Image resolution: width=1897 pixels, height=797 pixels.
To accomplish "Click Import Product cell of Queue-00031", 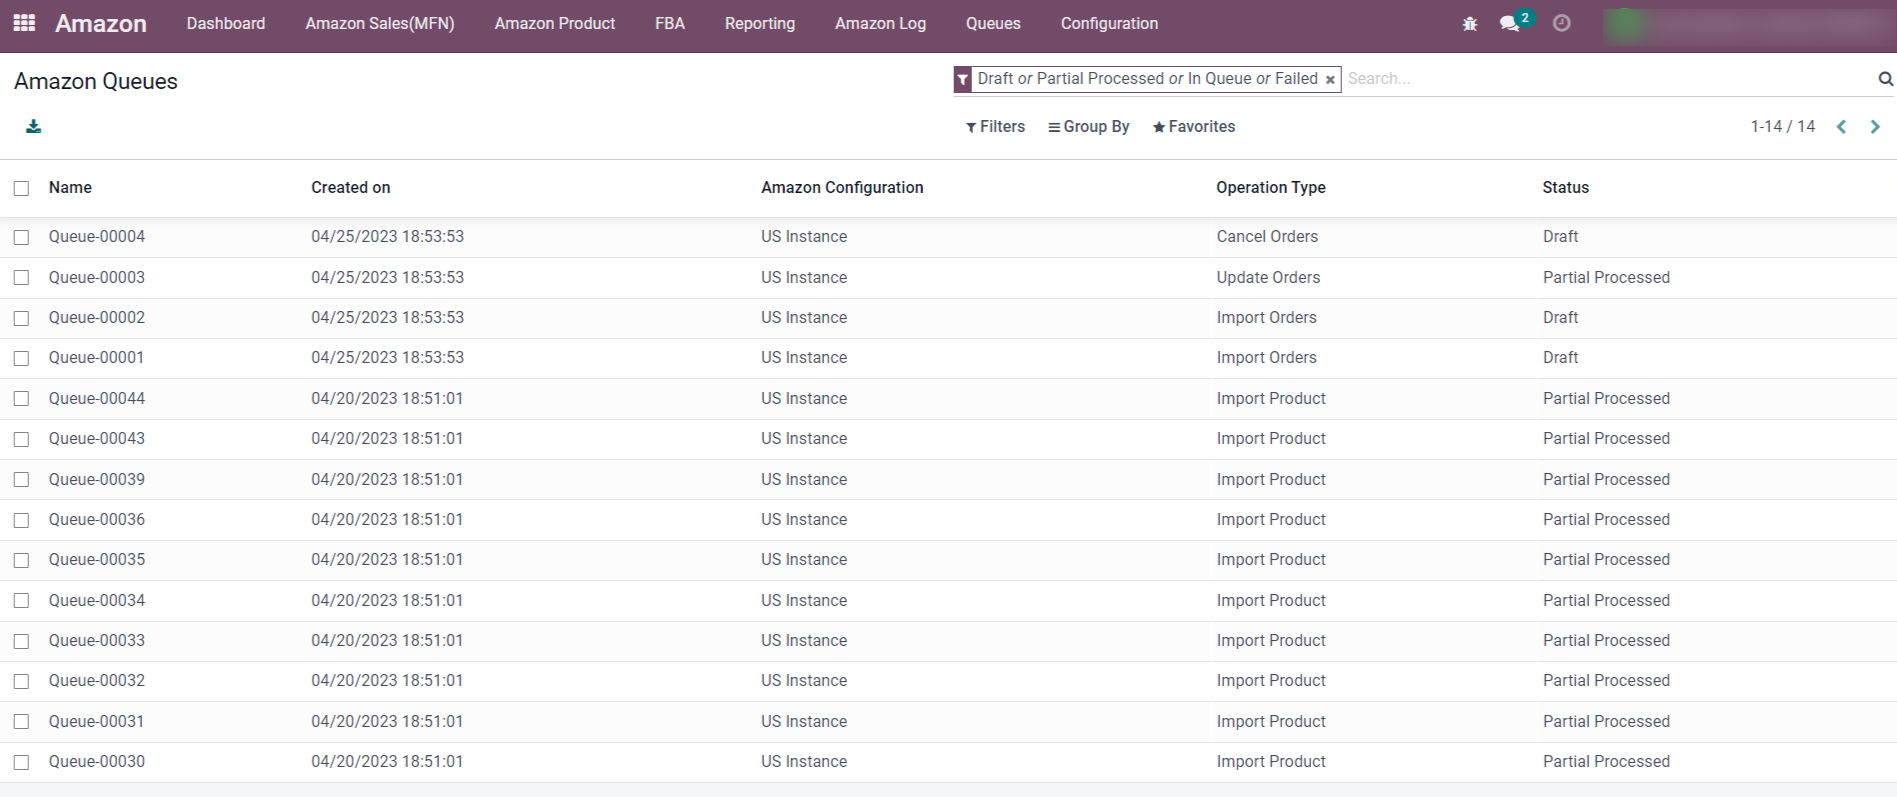I will [1271, 722].
